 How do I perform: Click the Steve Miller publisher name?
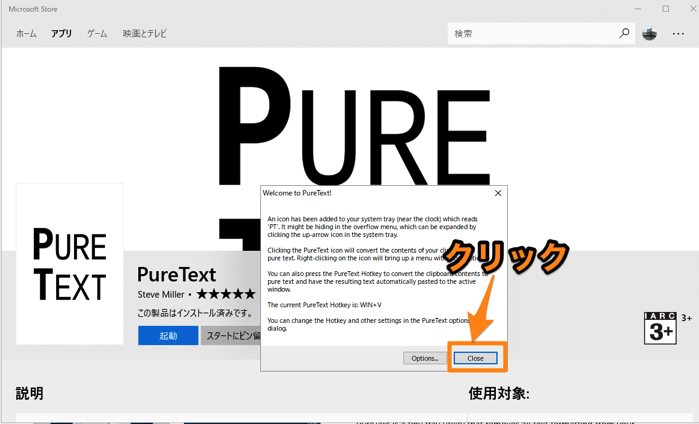[160, 294]
